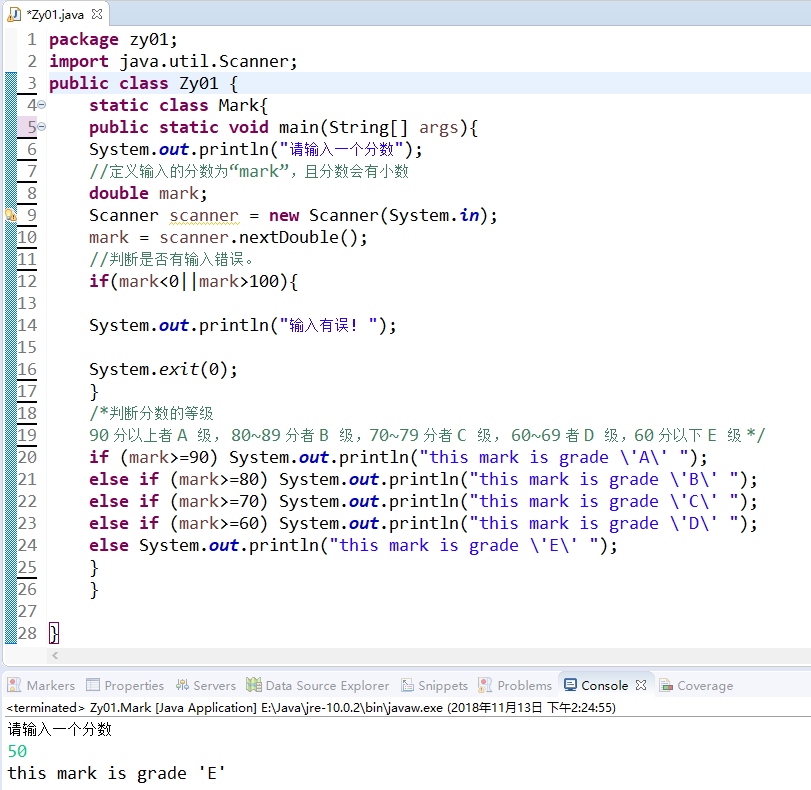
Task: Click the green console input '50'
Action: 17,751
